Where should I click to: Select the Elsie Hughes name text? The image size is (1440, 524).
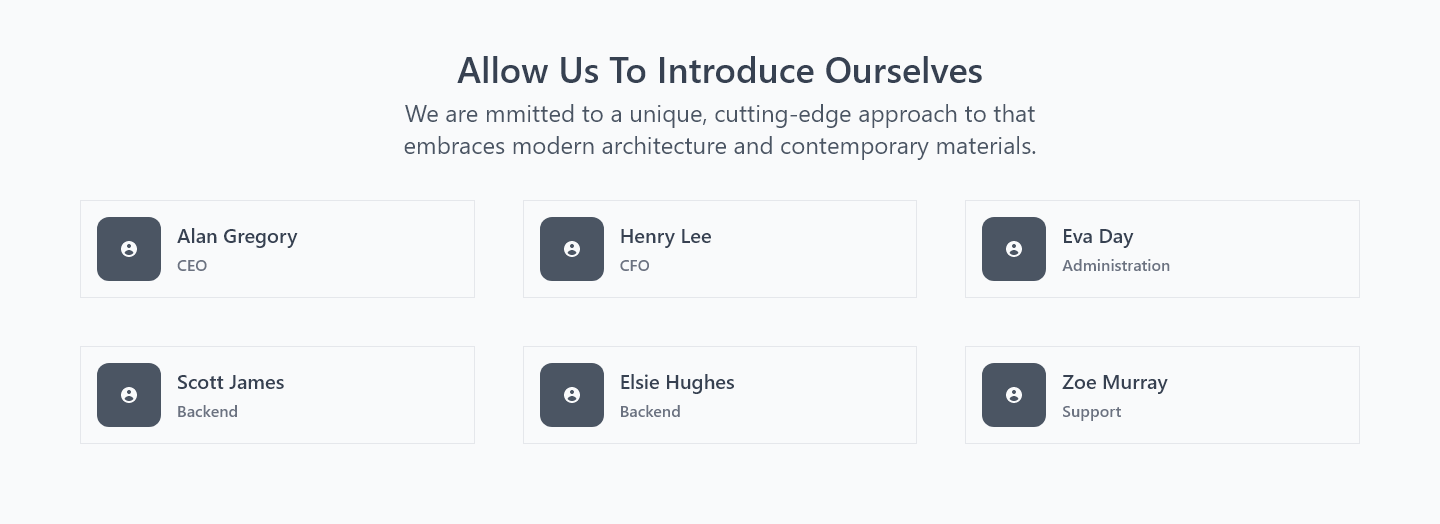click(677, 383)
